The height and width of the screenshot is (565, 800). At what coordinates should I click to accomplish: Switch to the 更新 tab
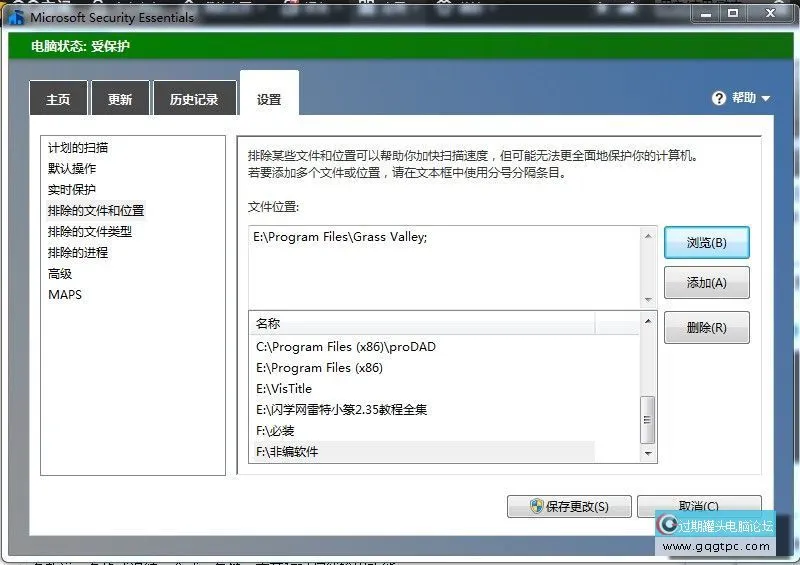click(x=120, y=99)
